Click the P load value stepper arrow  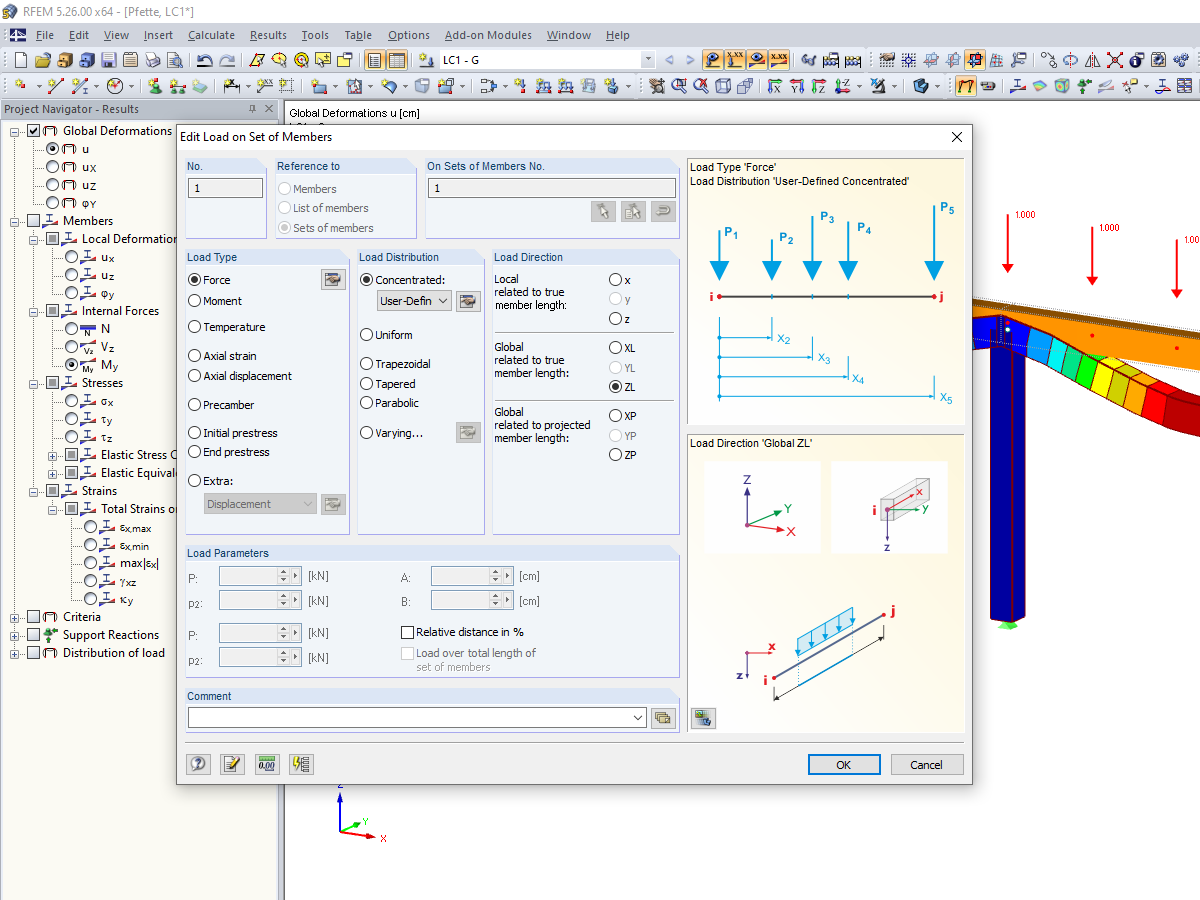pyautogui.click(x=284, y=576)
